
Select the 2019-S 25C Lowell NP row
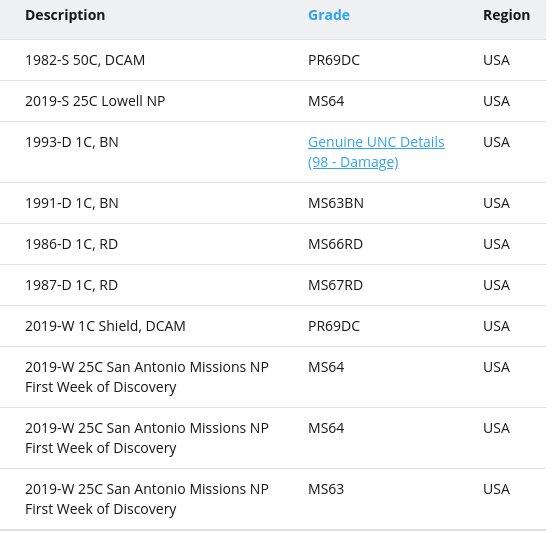click(x=273, y=101)
